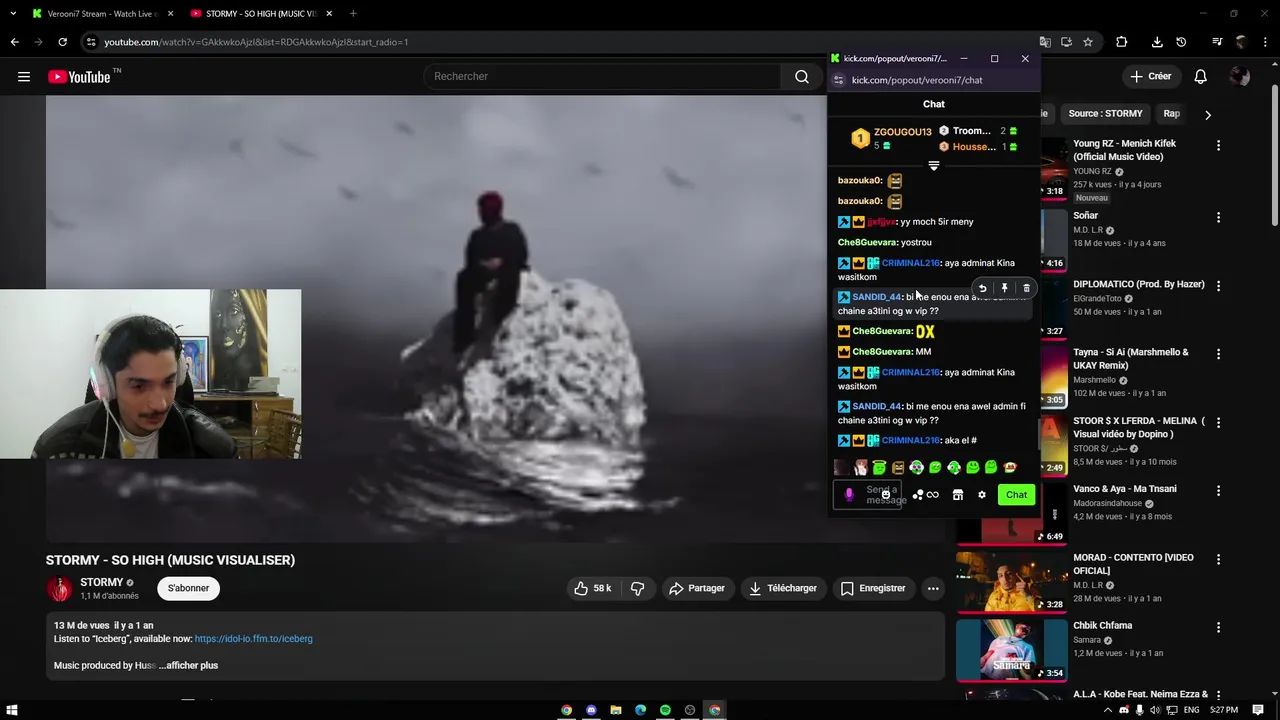Viewport: 1280px width, 720px height.
Task: Open the YouTube account avatar menu
Action: [x=1240, y=77]
